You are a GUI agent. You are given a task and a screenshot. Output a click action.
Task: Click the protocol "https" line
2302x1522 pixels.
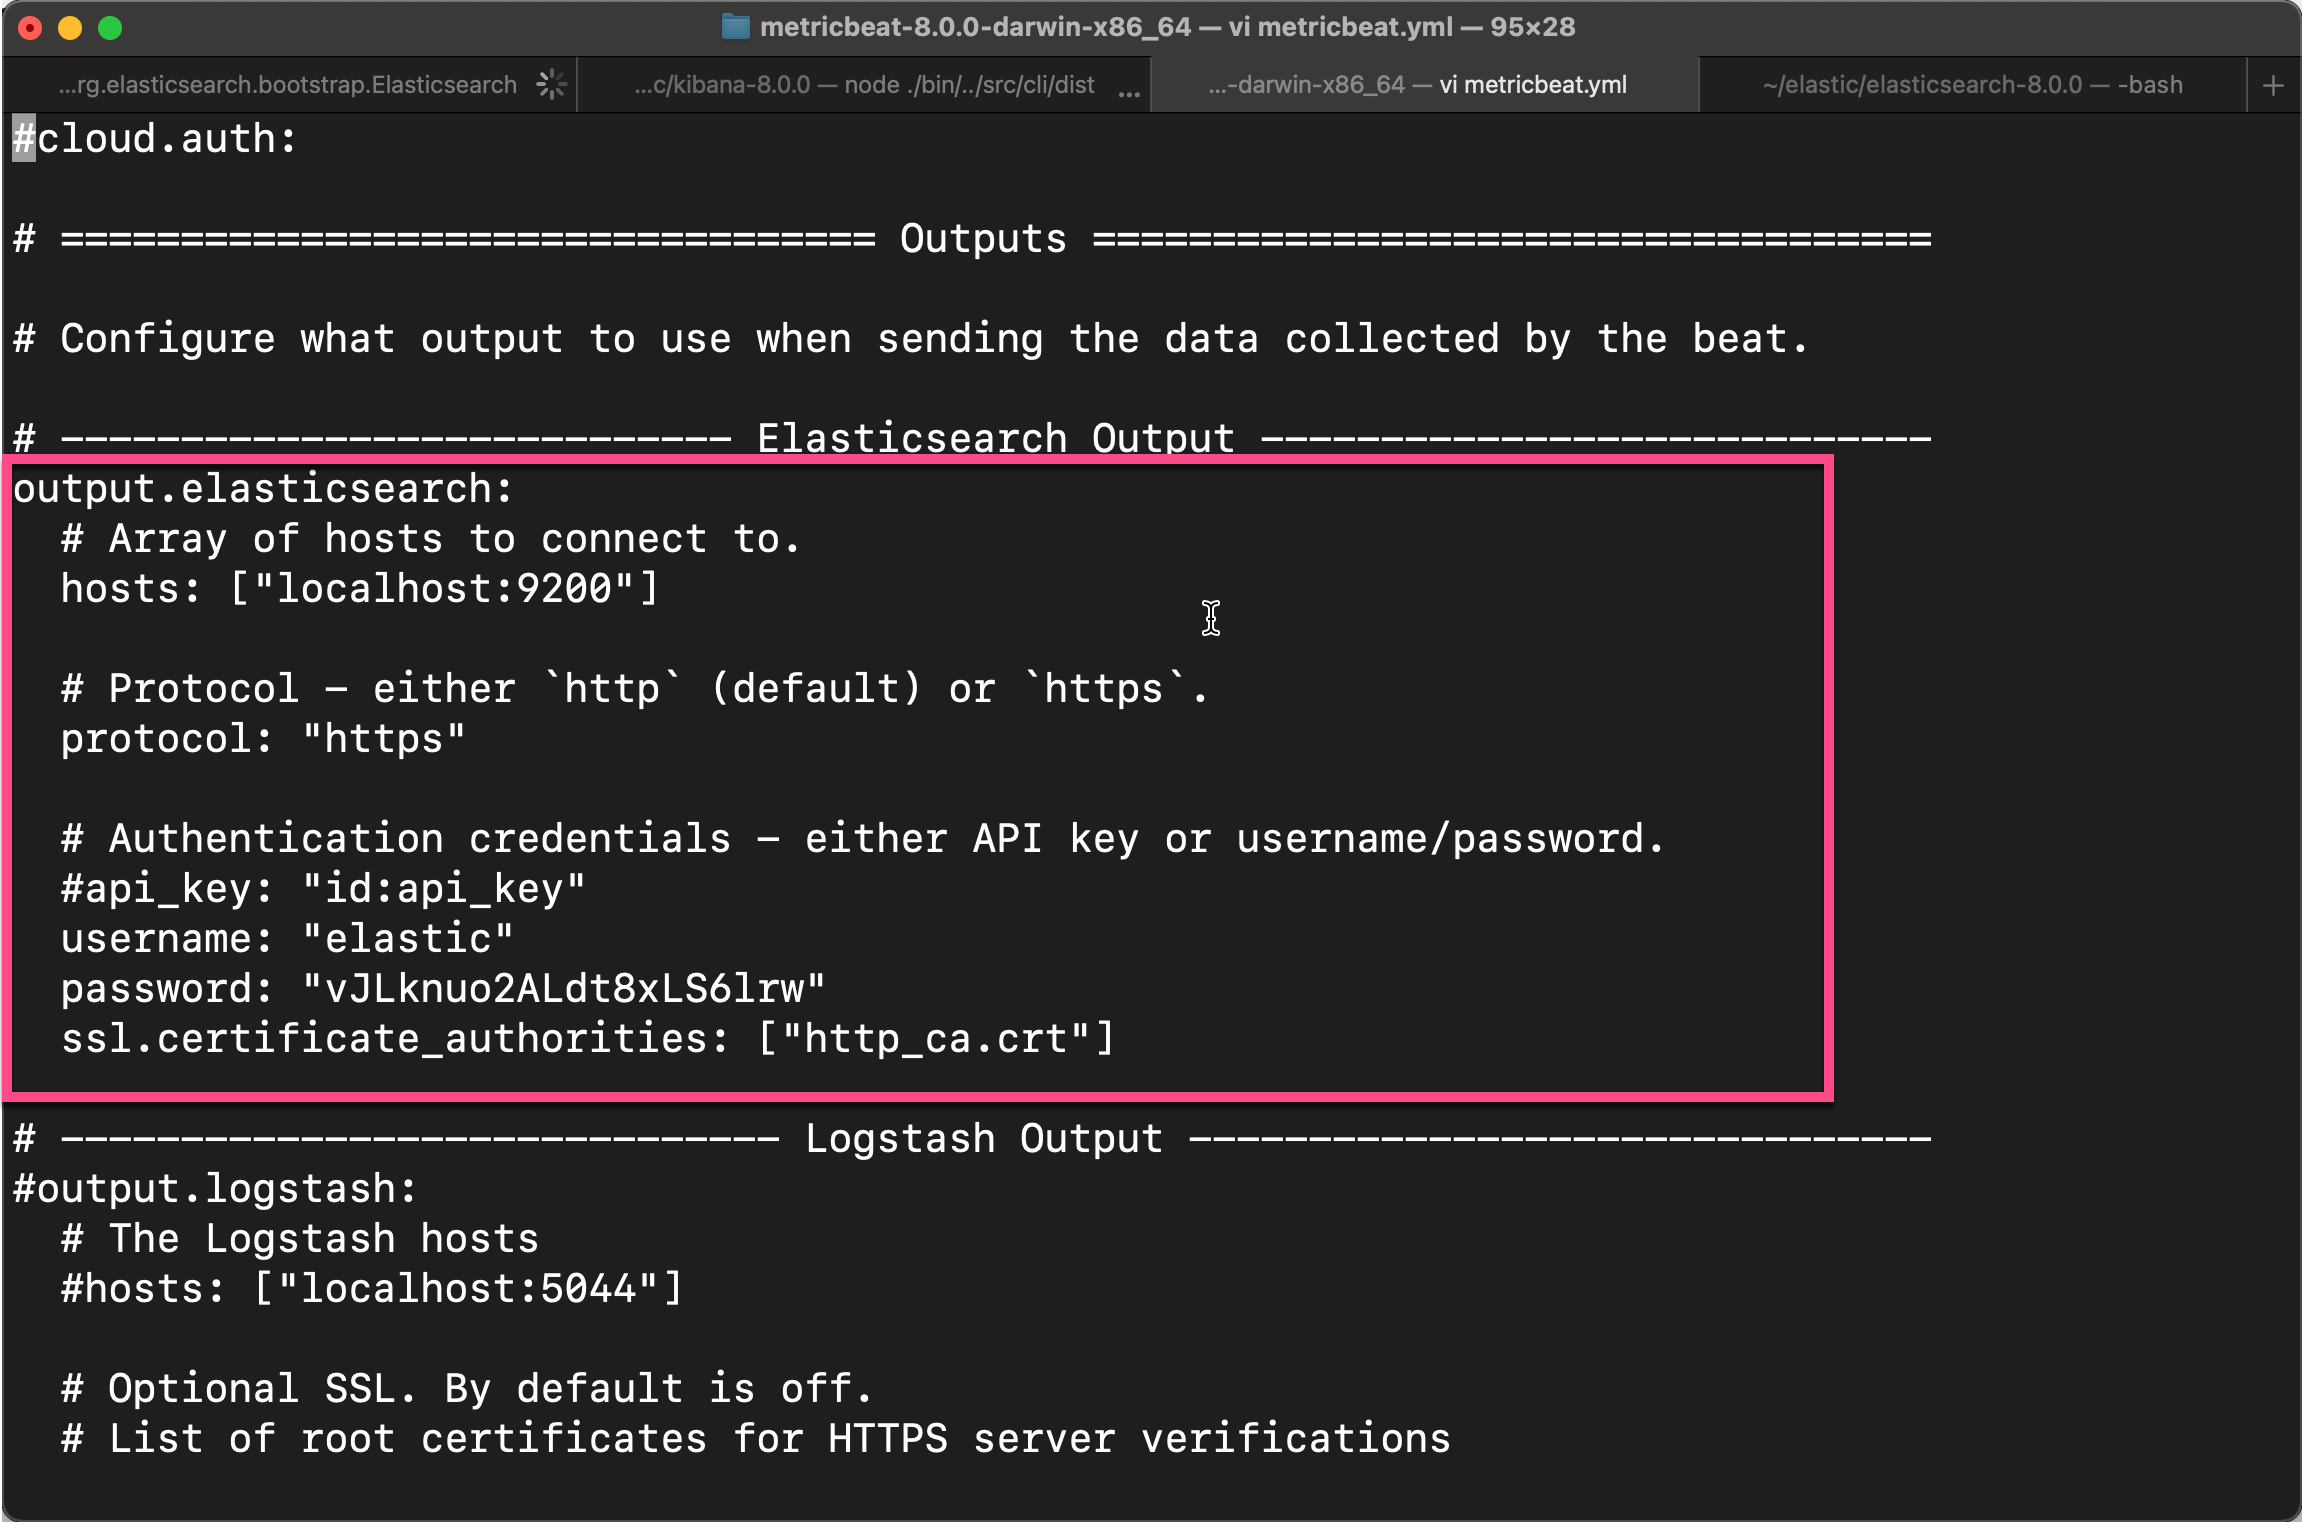(263, 739)
